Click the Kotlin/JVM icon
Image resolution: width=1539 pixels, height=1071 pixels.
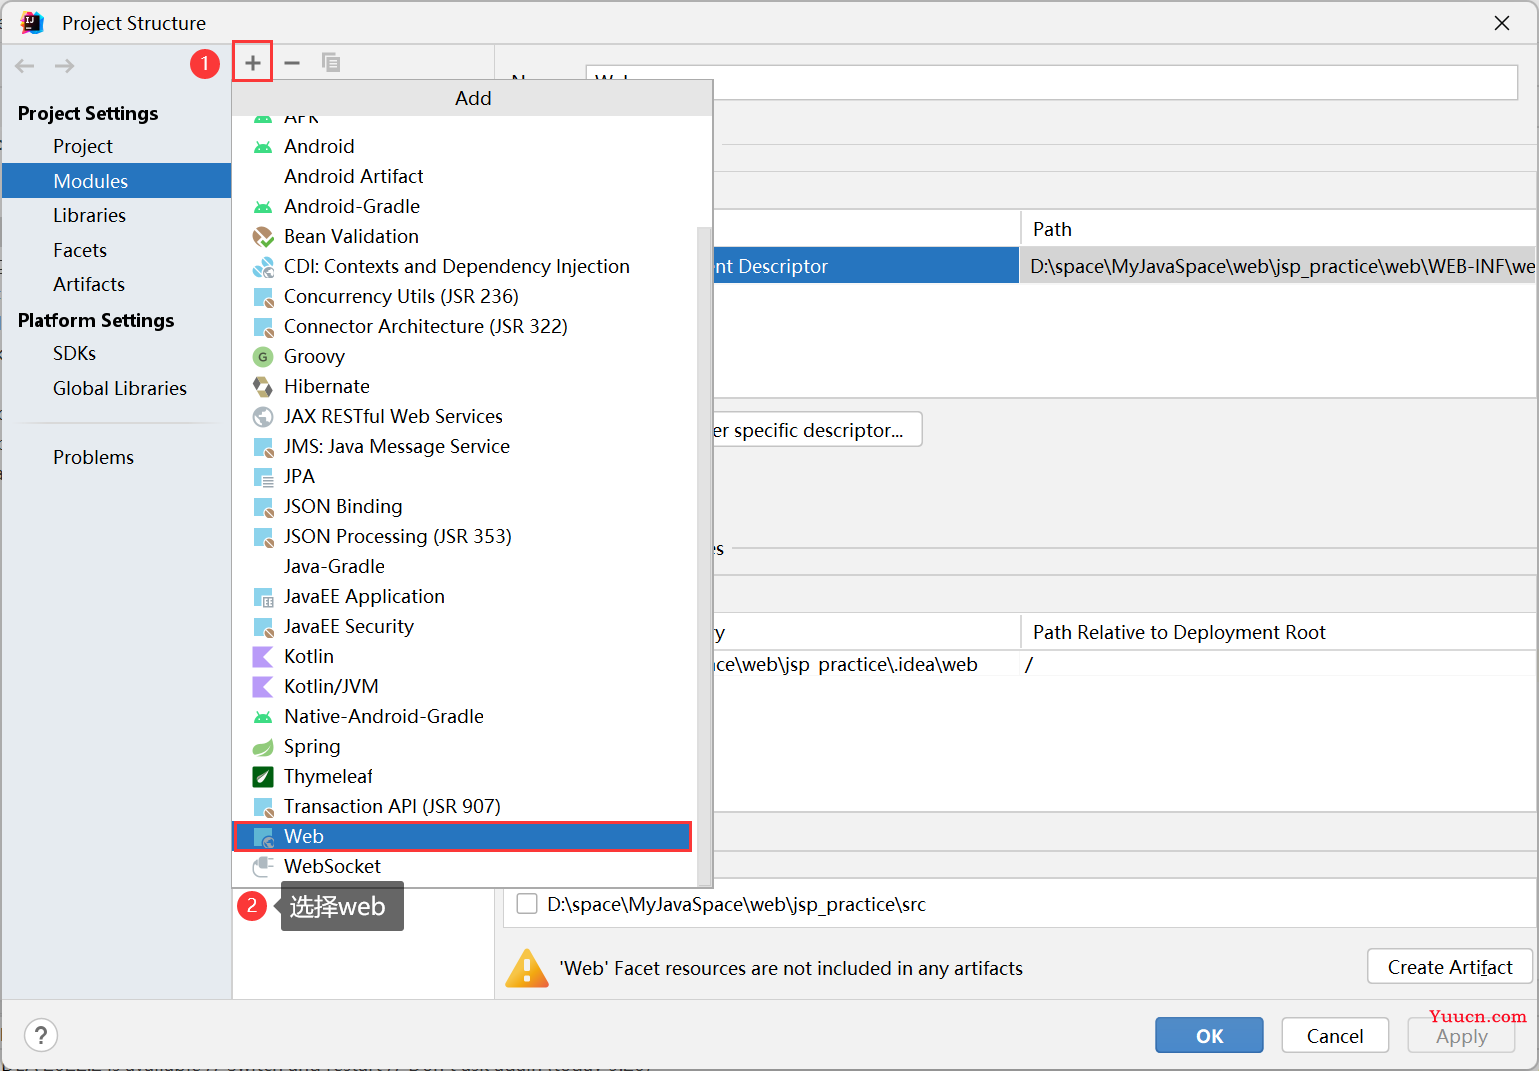tap(263, 687)
